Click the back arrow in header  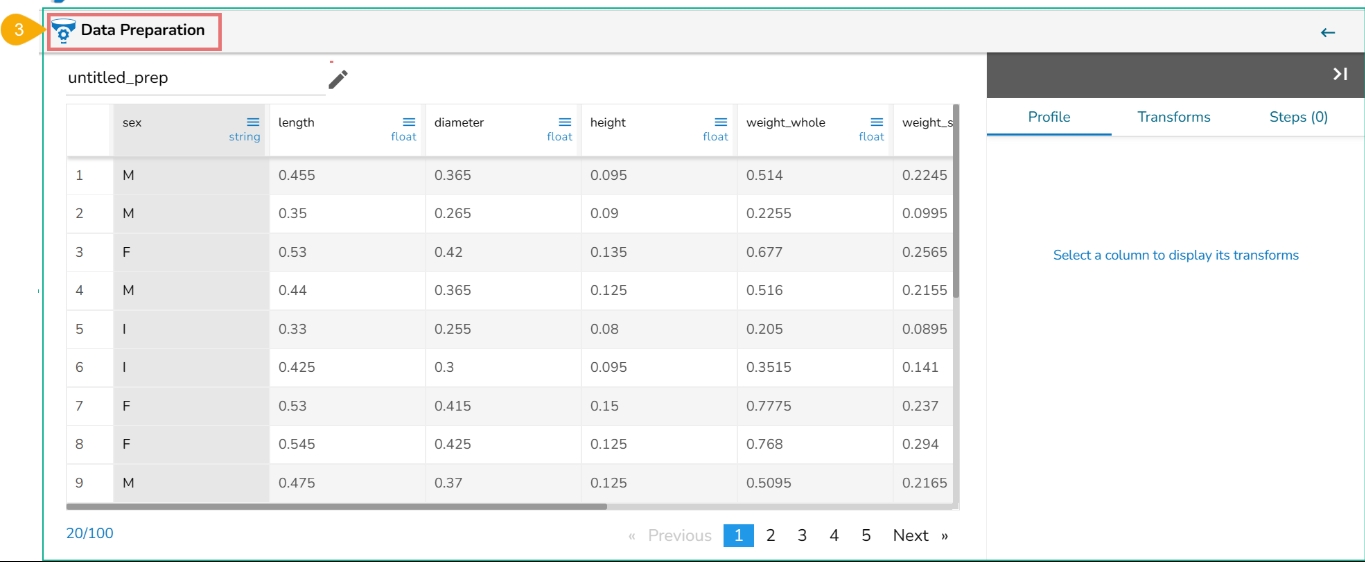coord(1328,33)
